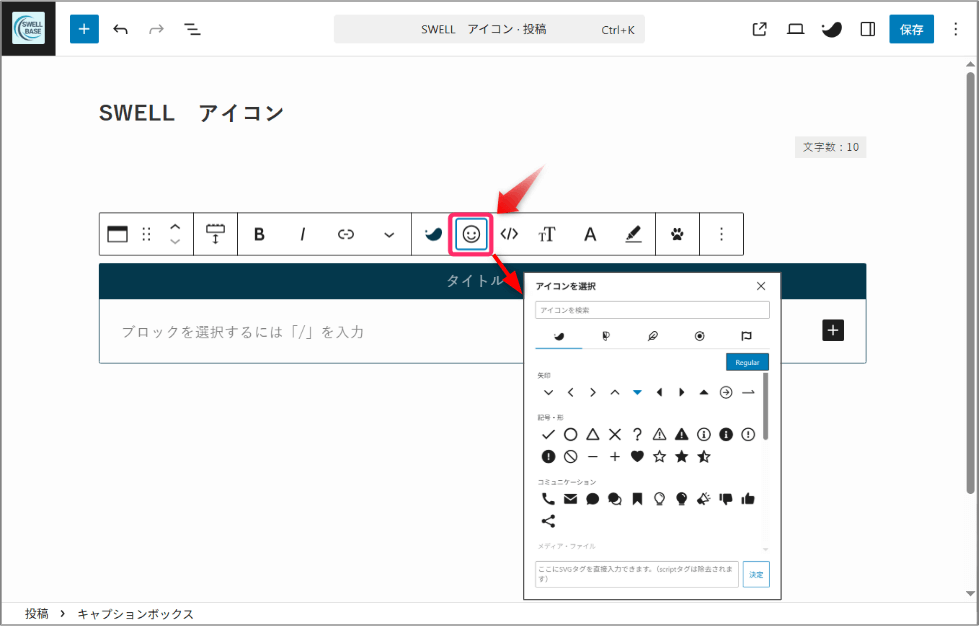Image resolution: width=979 pixels, height=626 pixels.
Task: Confirm with the 決定 button
Action: (756, 574)
